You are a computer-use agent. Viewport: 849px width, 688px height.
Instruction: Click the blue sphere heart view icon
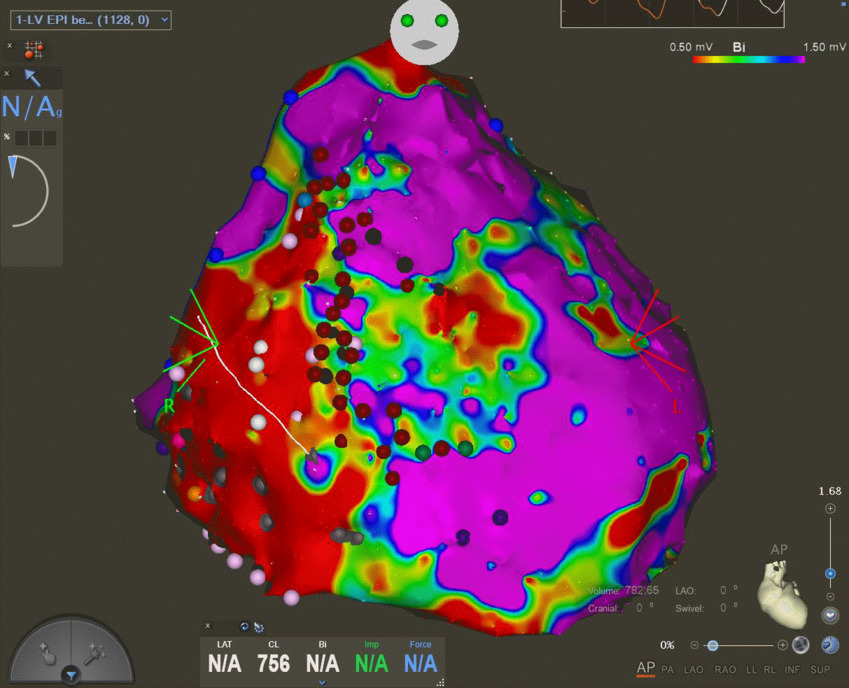pos(830,645)
